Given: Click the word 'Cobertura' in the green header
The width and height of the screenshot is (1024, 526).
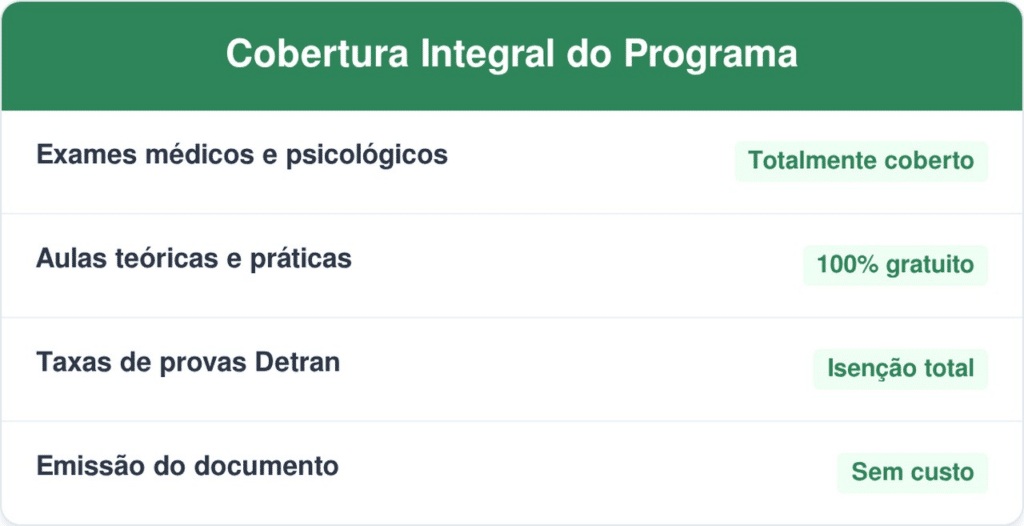Looking at the screenshot, I should click(317, 53).
